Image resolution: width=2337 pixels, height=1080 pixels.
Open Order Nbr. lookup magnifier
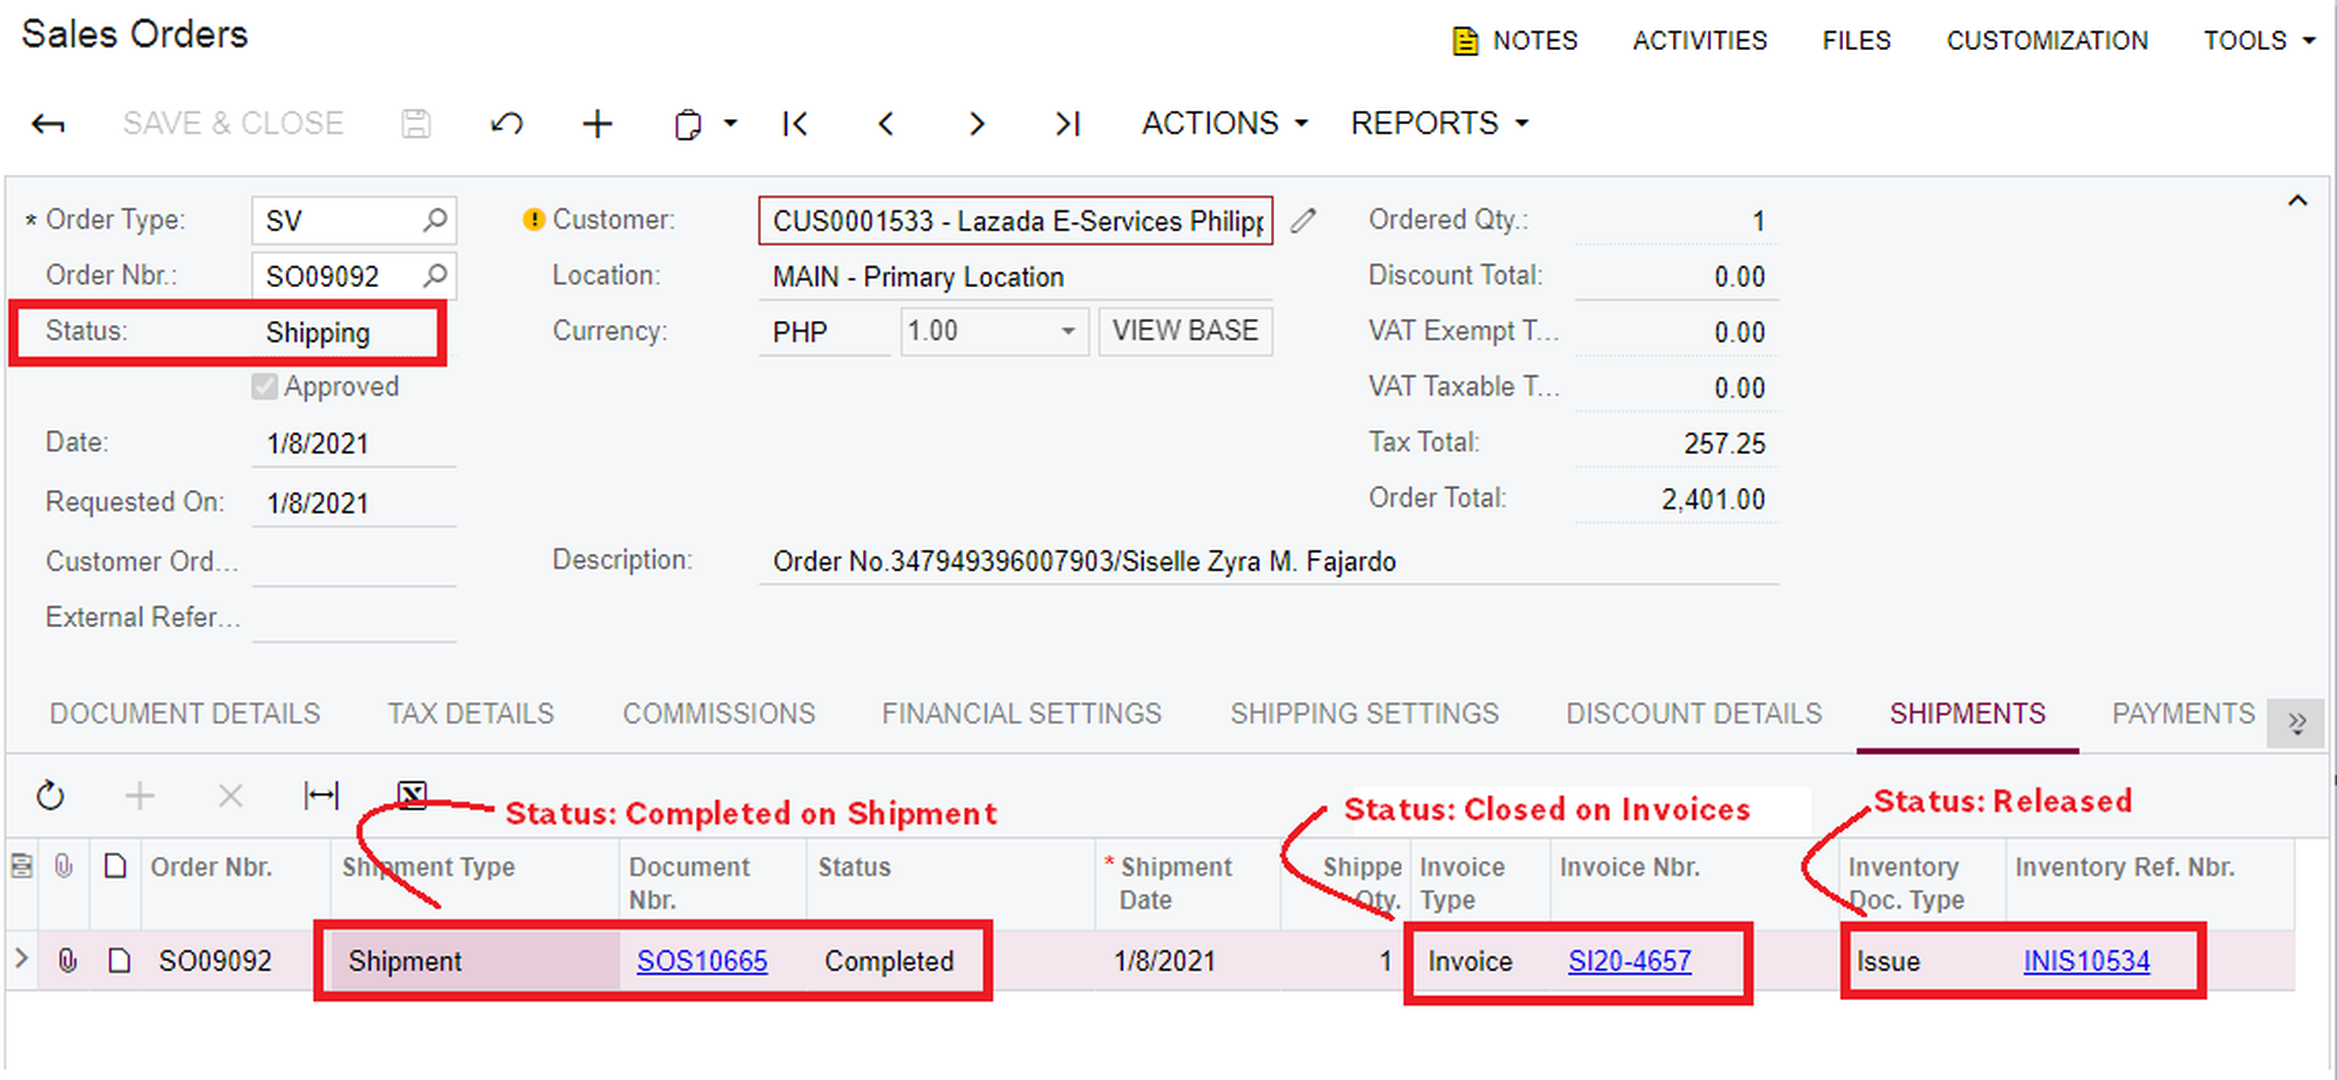[435, 275]
